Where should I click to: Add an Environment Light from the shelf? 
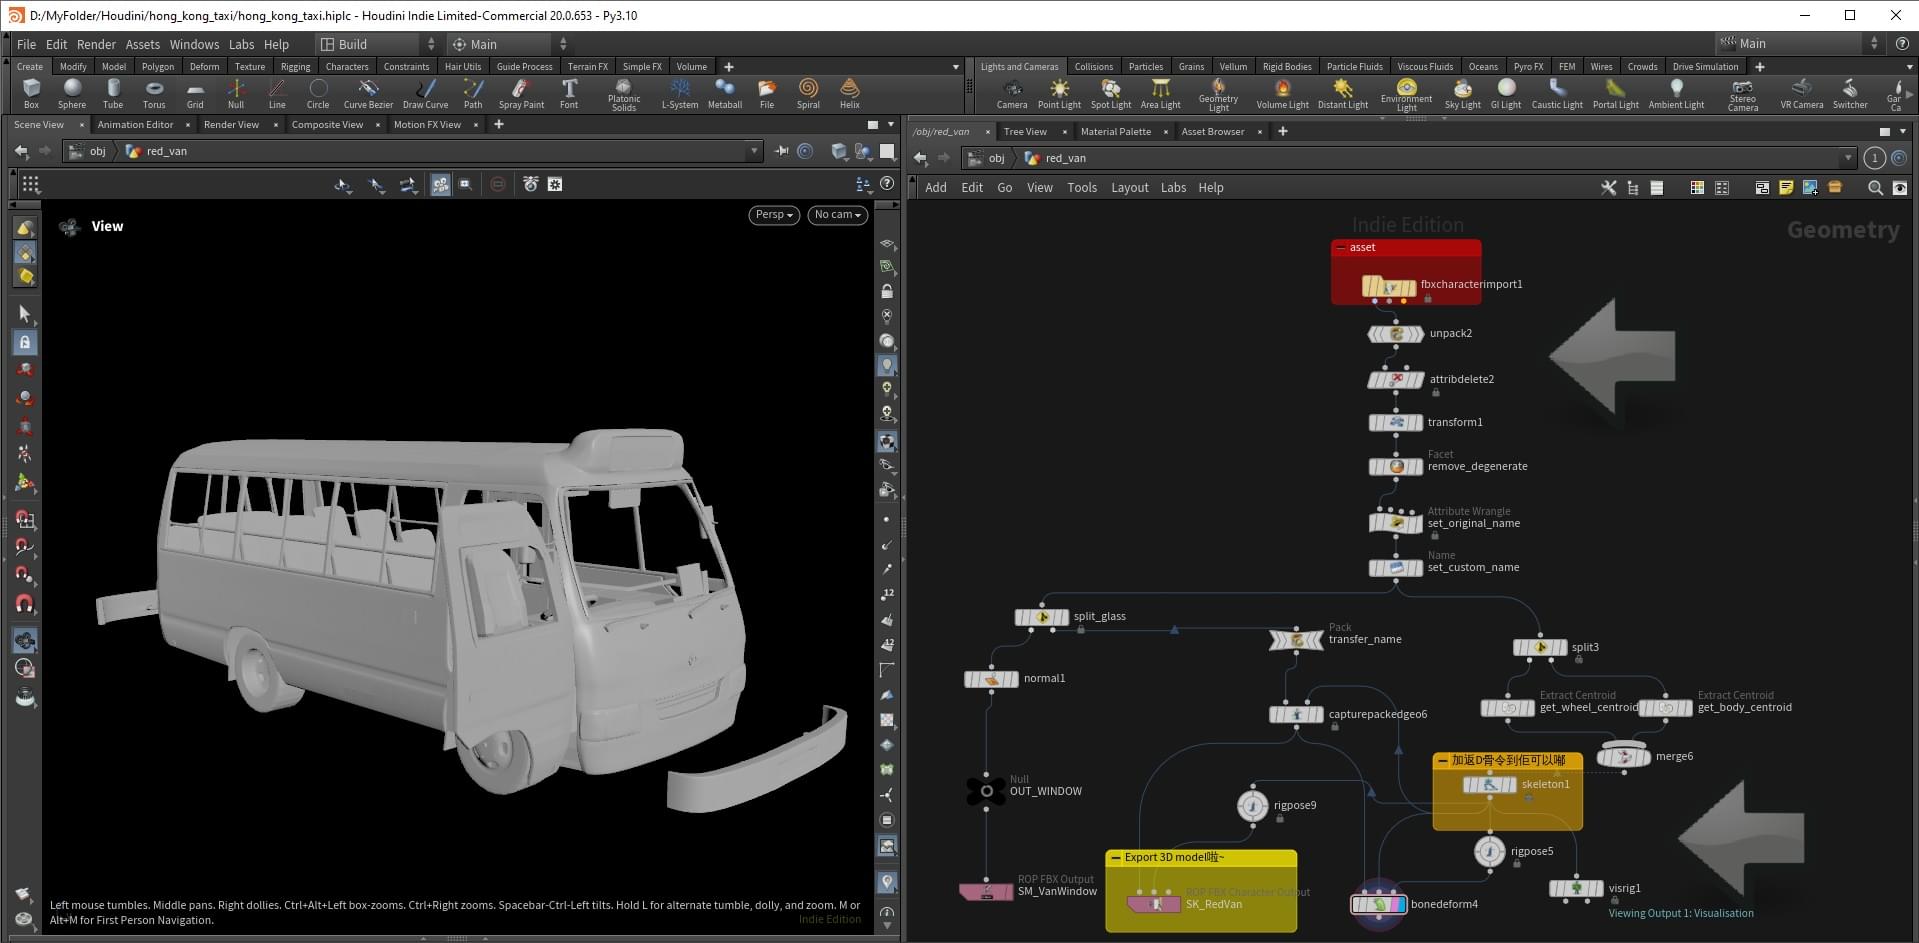[x=1406, y=92]
